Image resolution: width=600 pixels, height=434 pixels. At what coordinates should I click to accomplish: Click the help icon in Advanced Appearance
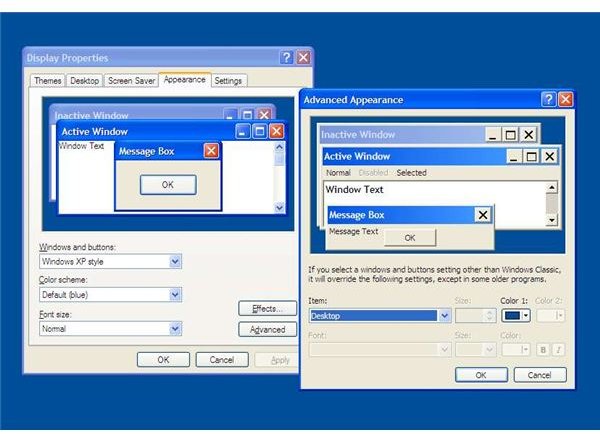pyautogui.click(x=548, y=100)
